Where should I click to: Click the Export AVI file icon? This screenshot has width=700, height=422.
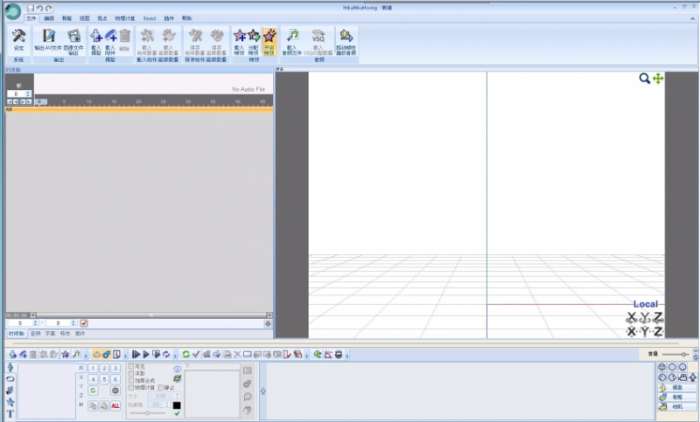(x=47, y=37)
